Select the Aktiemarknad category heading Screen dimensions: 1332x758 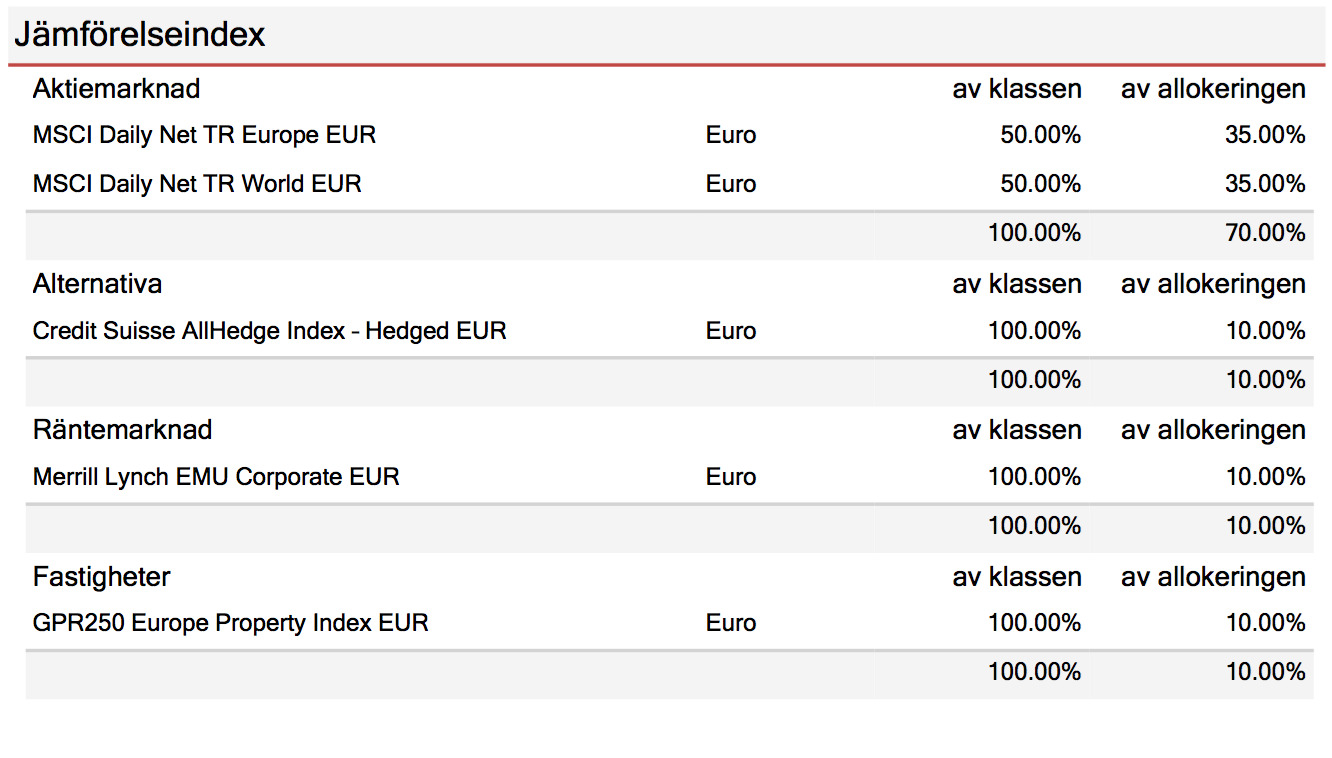[x=116, y=89]
